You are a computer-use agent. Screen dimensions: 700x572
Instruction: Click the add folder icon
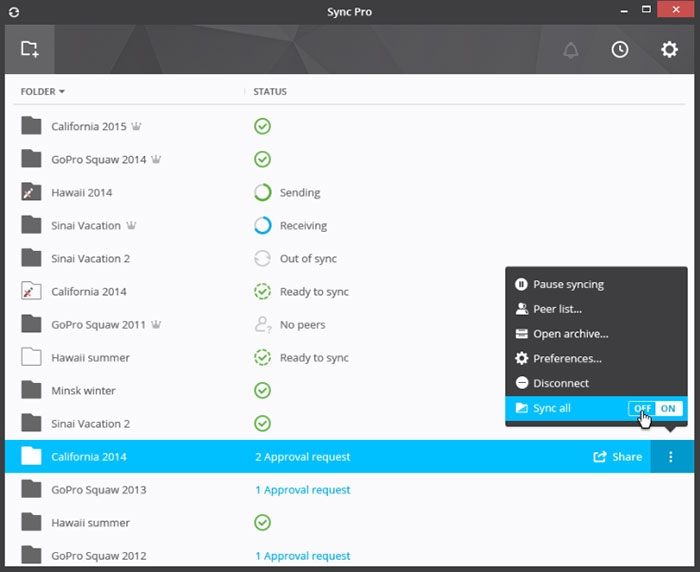(29, 49)
